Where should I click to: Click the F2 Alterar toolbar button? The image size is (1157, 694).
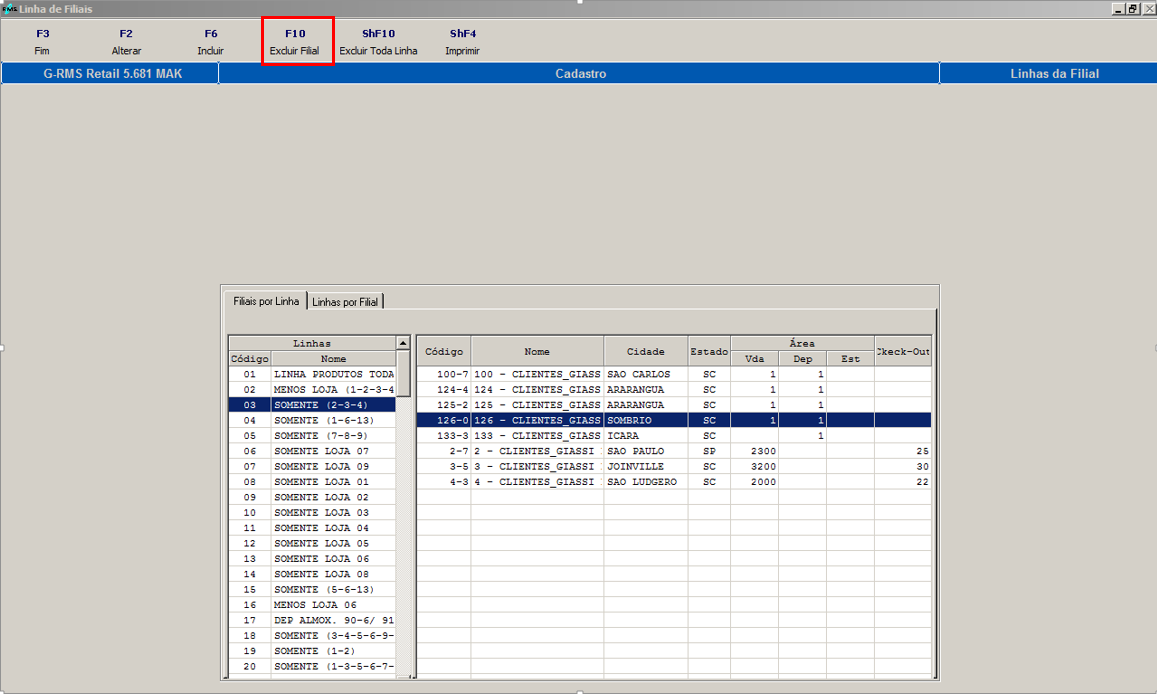[126, 42]
